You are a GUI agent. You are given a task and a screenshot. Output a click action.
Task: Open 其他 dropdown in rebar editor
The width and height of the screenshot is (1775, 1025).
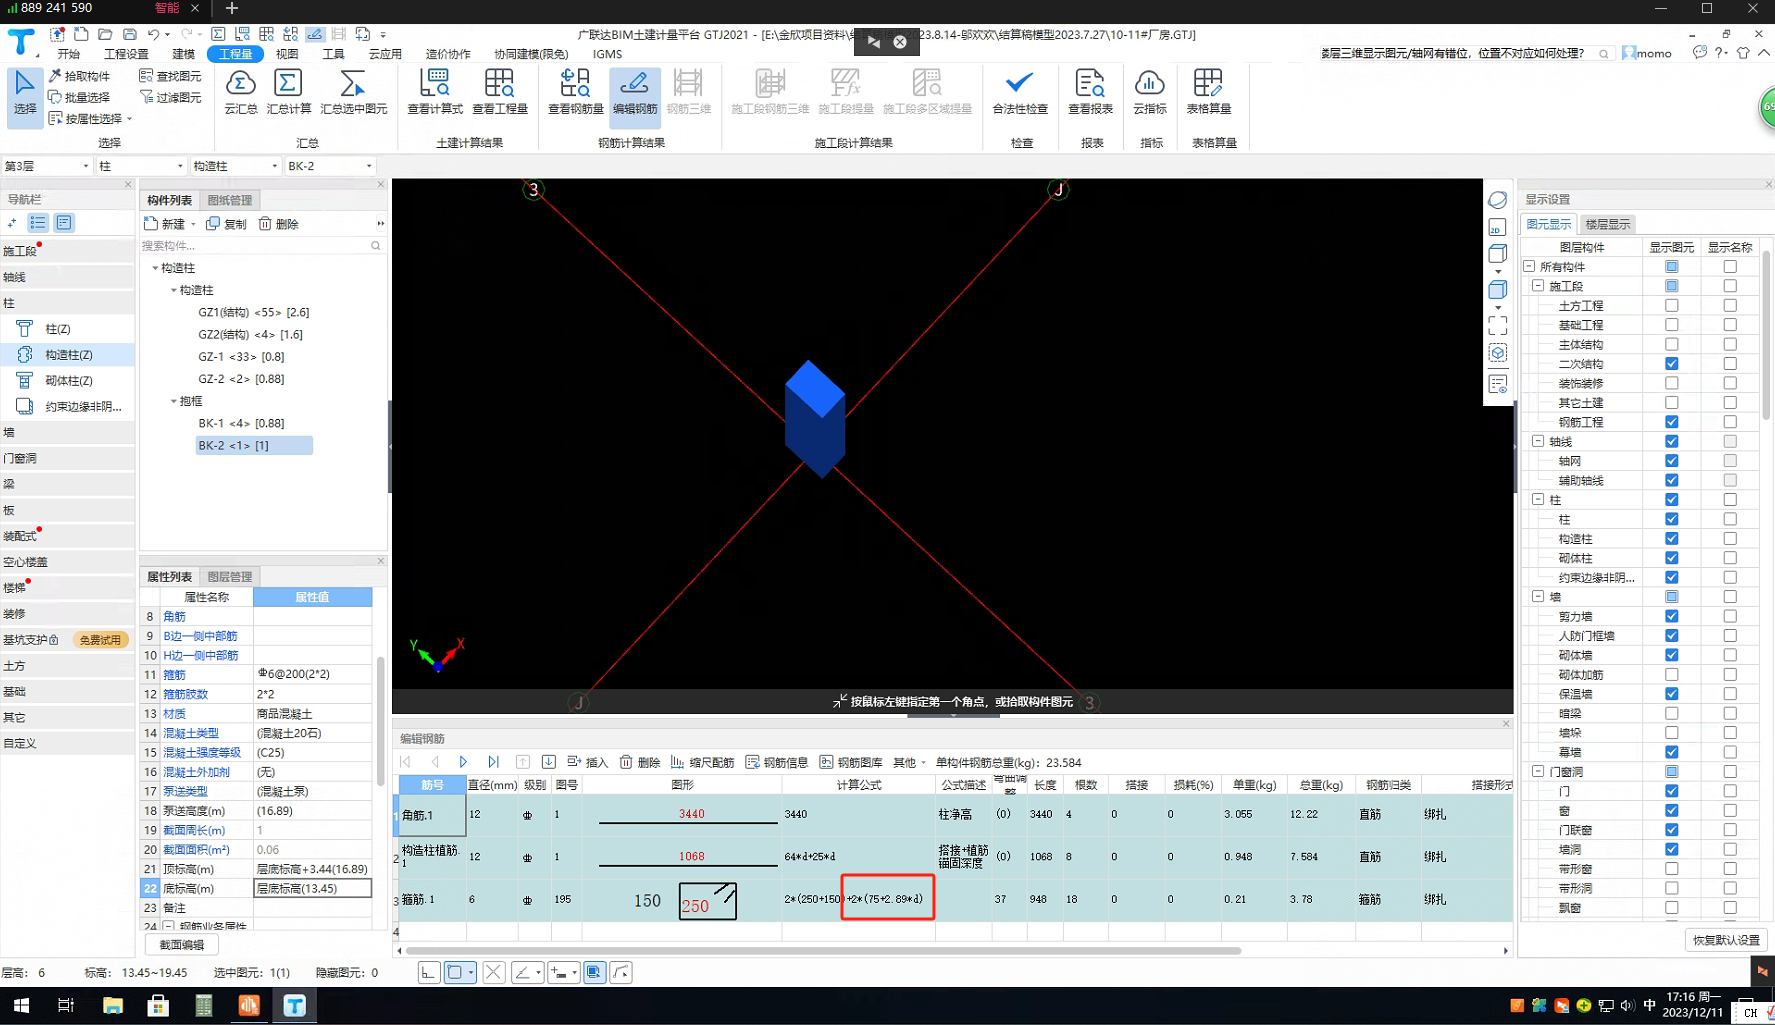(x=909, y=762)
